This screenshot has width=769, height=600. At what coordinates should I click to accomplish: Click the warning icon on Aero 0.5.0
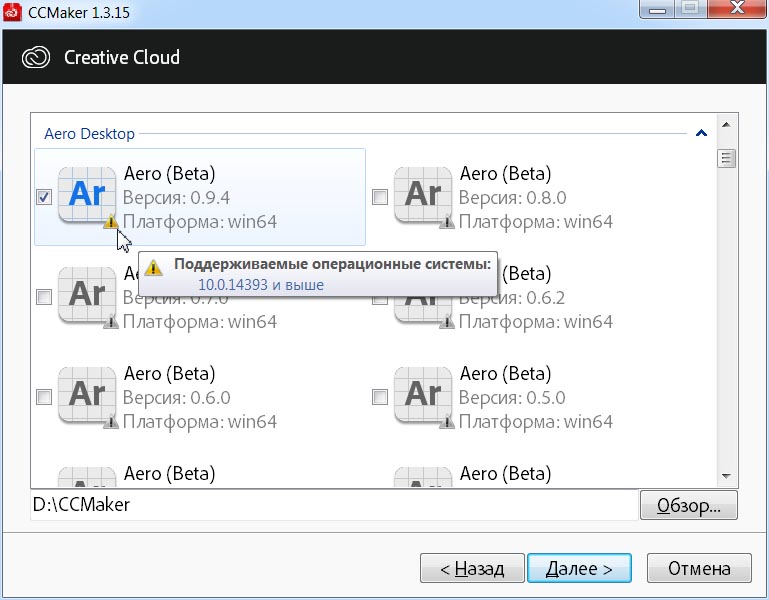tap(447, 422)
